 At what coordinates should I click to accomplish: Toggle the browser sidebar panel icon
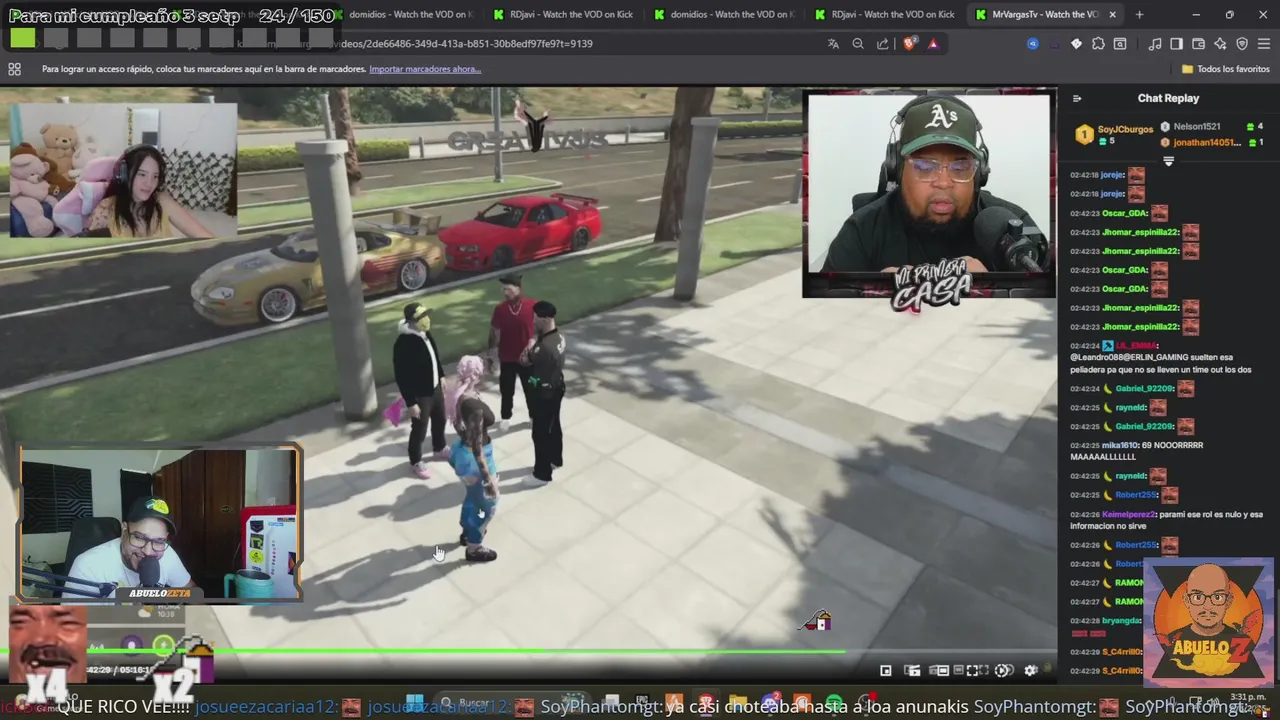click(x=1176, y=44)
